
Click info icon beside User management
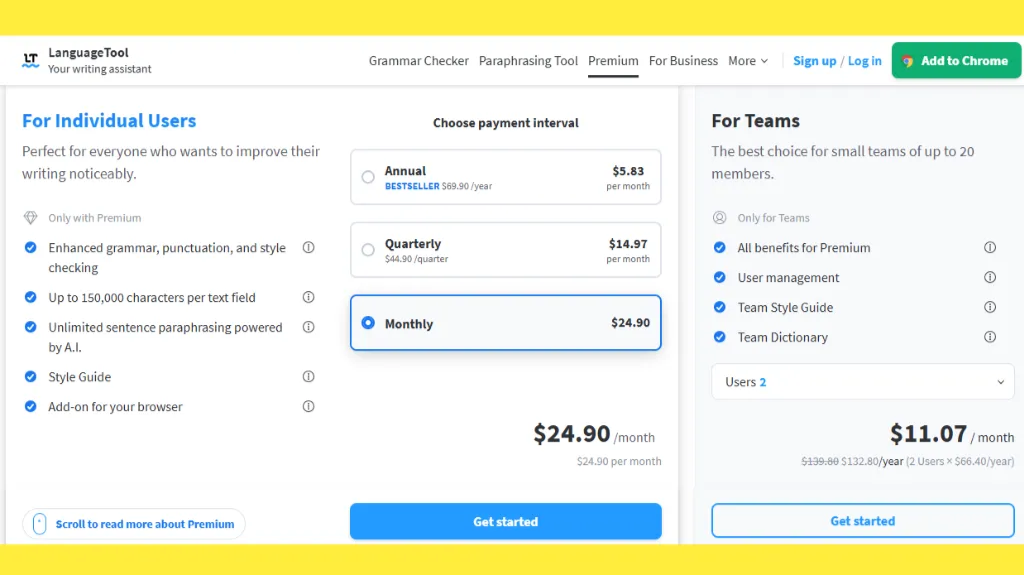click(990, 278)
